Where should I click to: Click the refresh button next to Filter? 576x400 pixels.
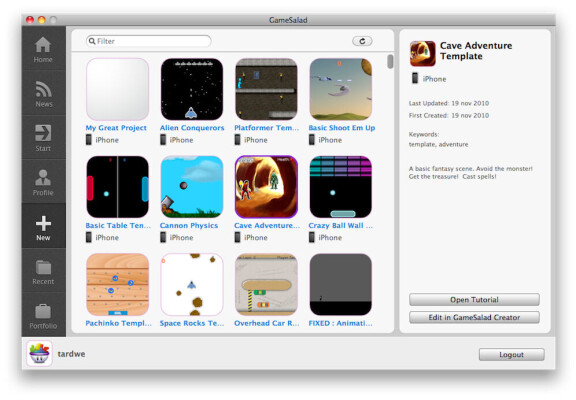click(362, 41)
